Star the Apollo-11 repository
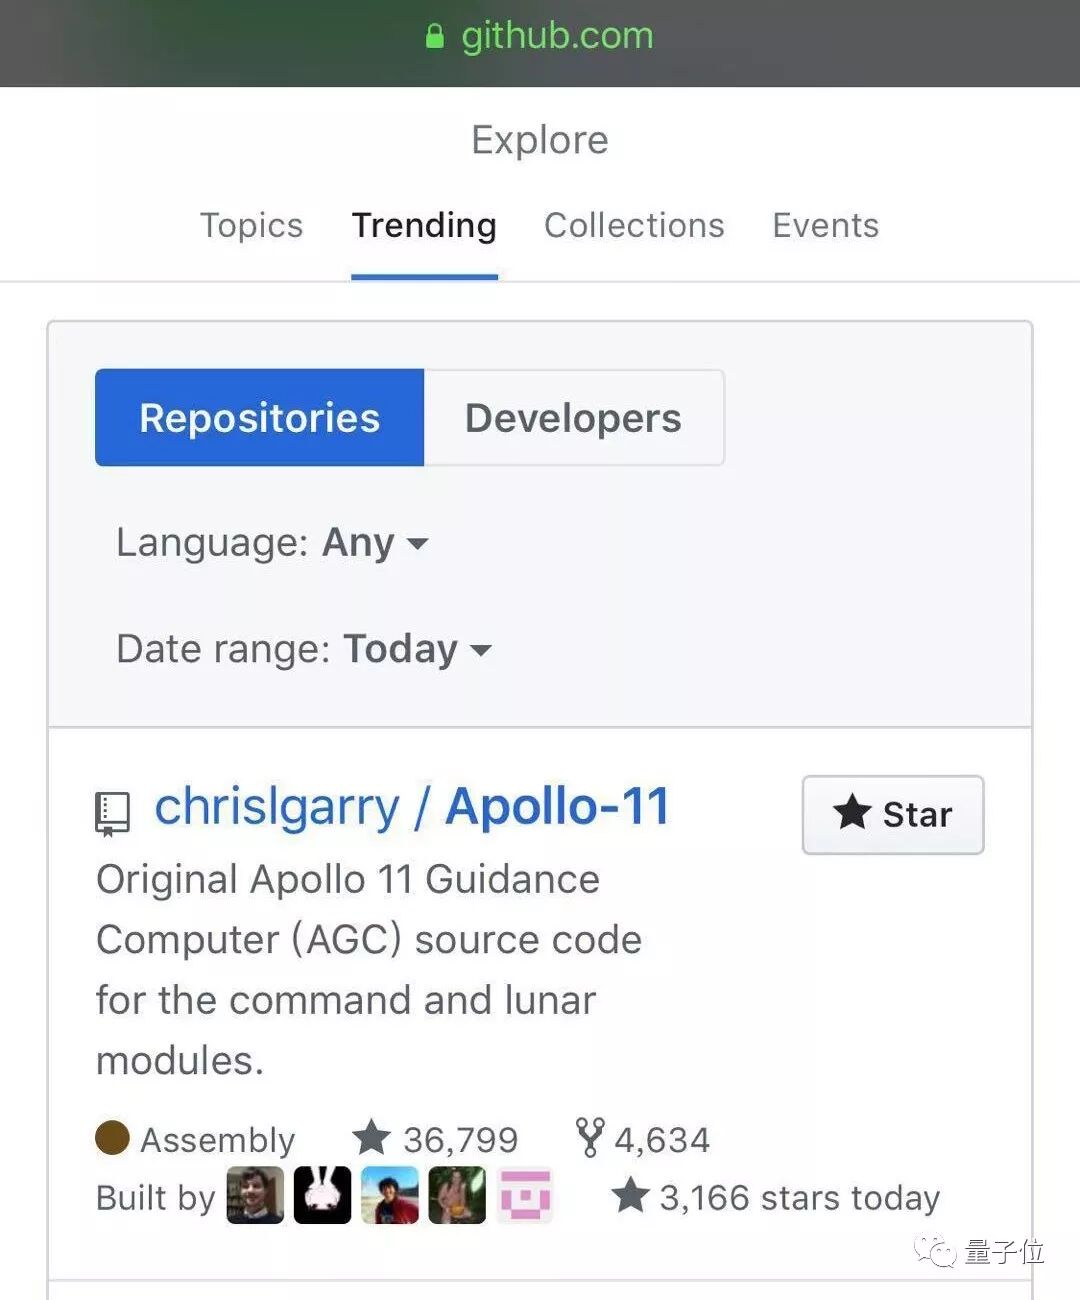Image resolution: width=1080 pixels, height=1300 pixels. pyautogui.click(x=893, y=815)
